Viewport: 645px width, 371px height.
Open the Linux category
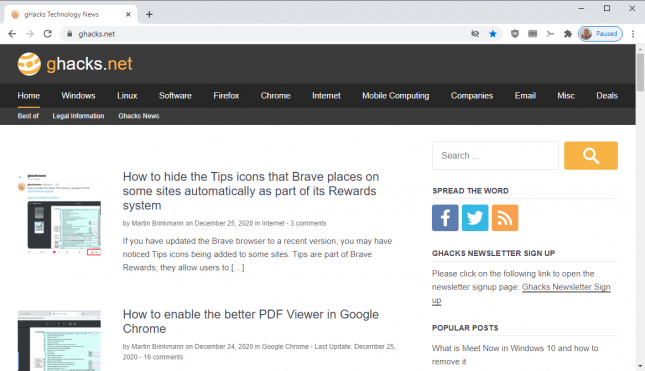point(127,95)
